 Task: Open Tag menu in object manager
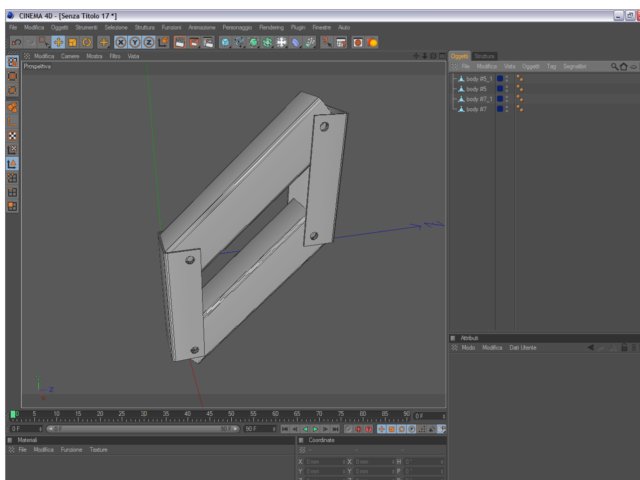551,67
